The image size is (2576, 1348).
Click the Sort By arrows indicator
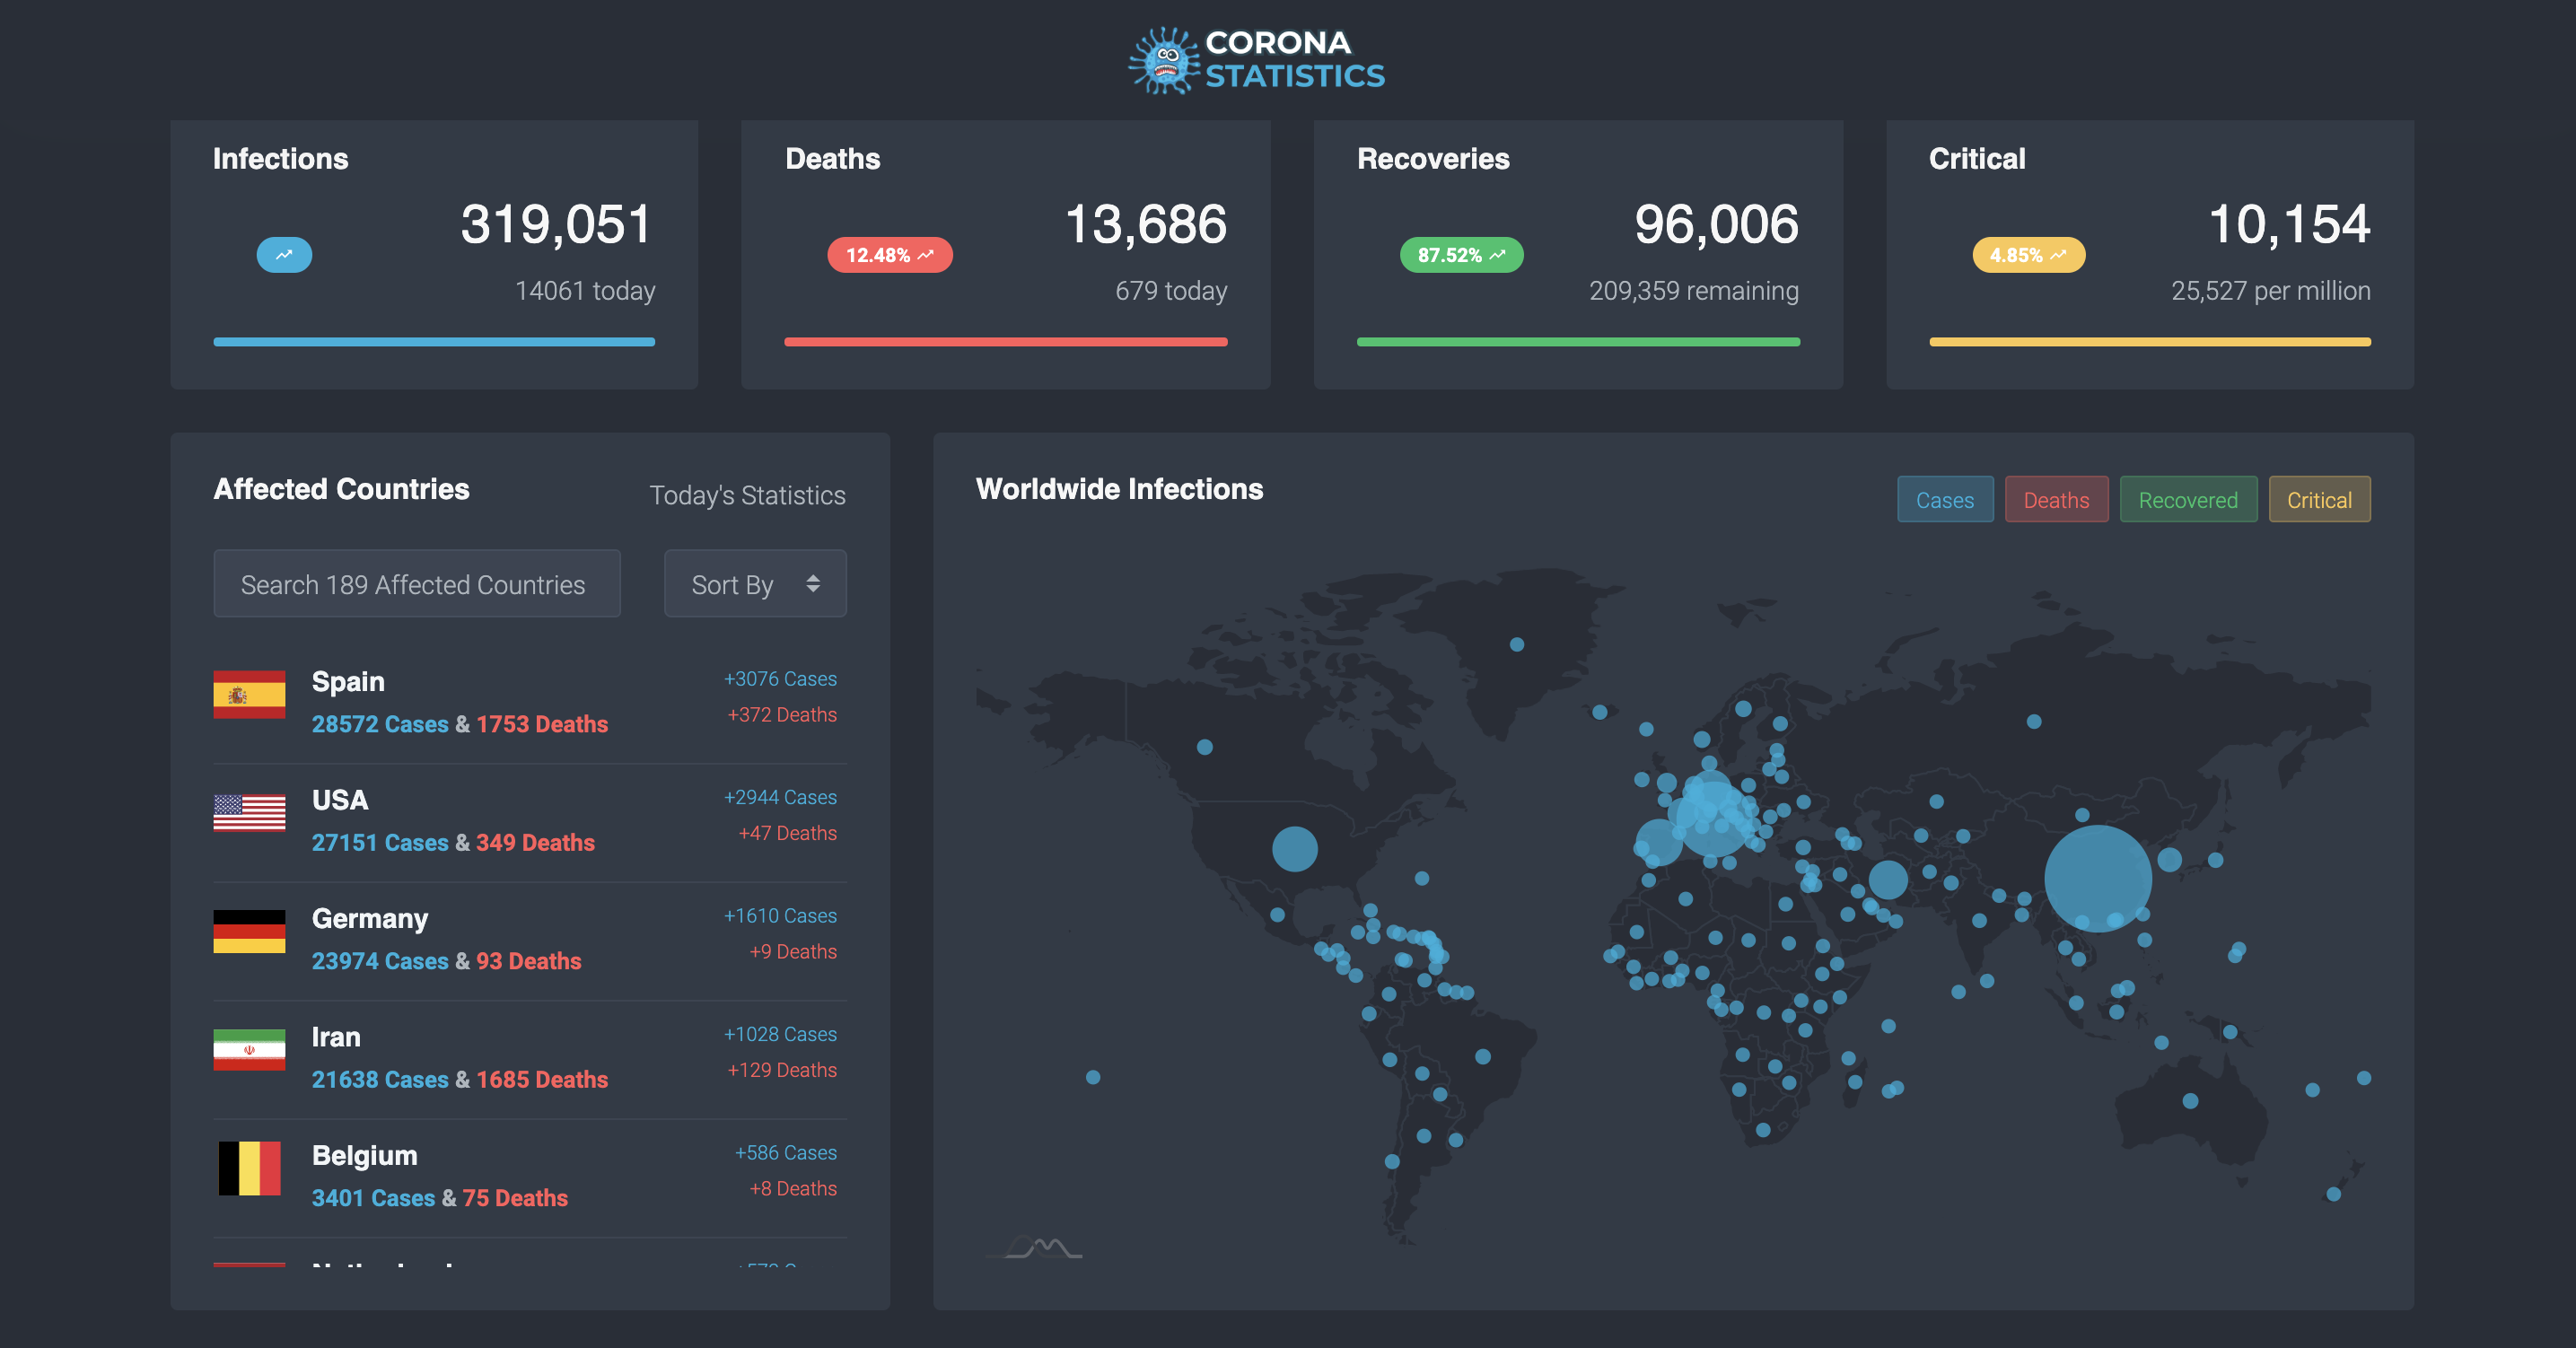pos(813,584)
